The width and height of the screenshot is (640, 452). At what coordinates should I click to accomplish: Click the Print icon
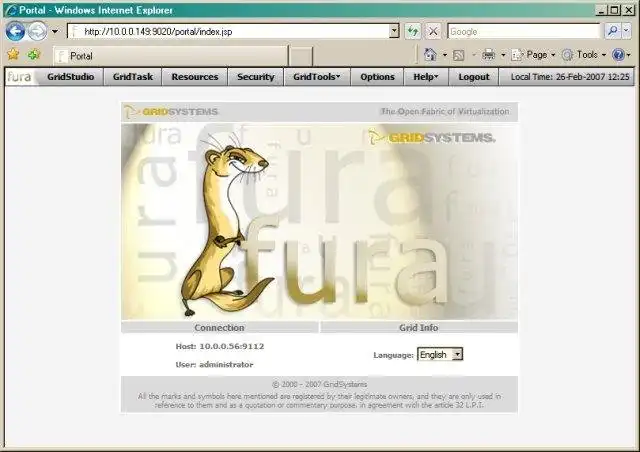point(489,55)
